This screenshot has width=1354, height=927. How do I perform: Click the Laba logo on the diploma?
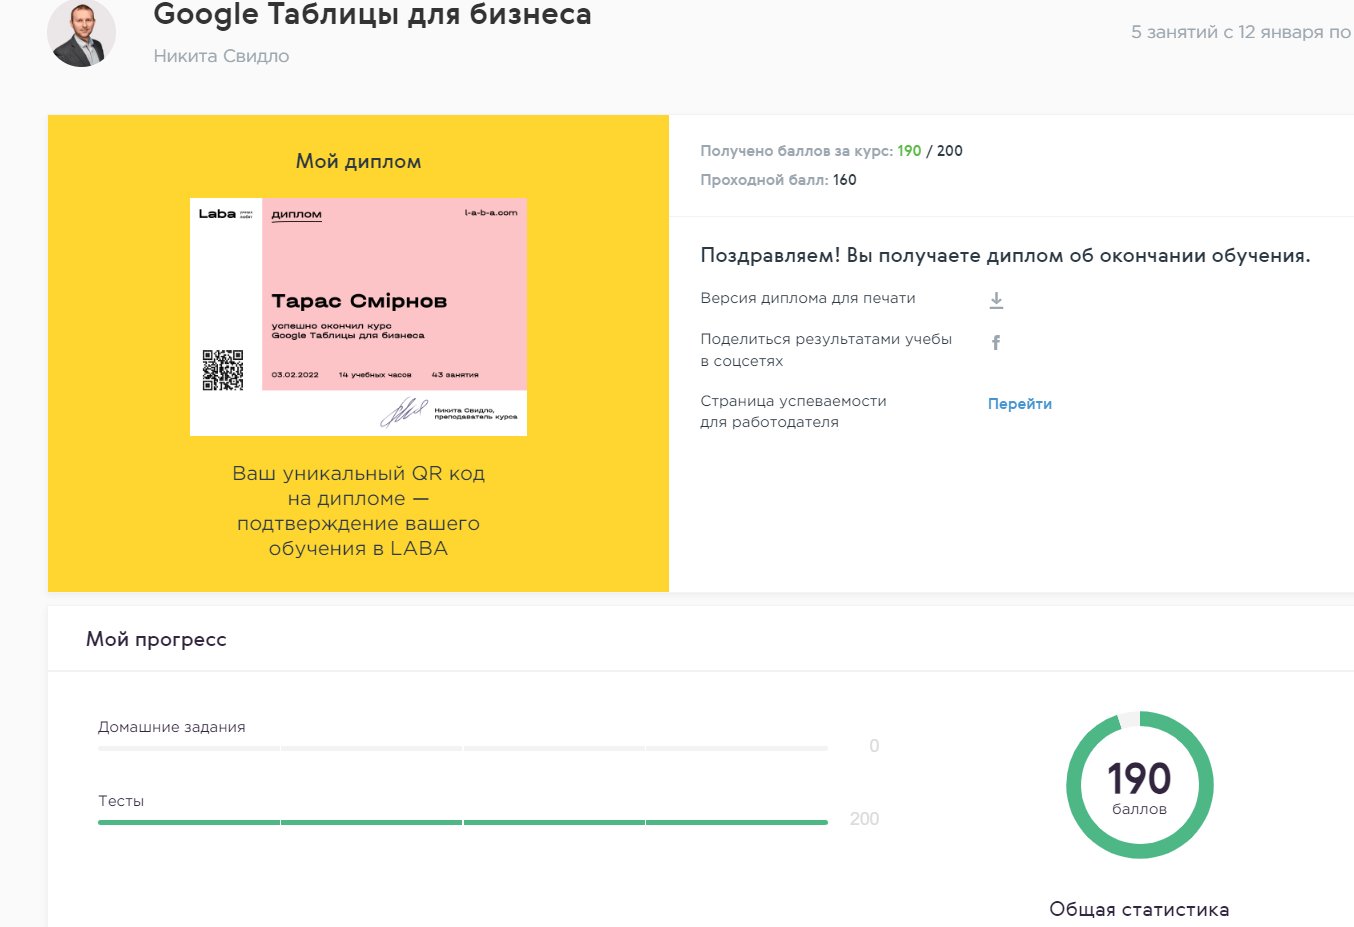click(217, 214)
